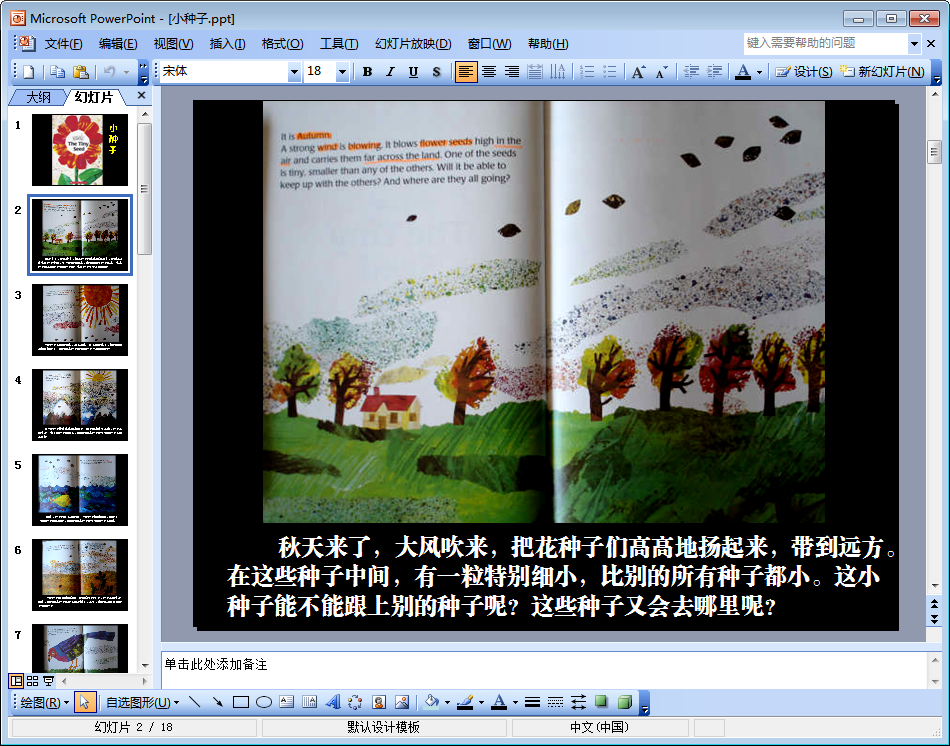Open the 幻灯片放映(D) menu

tap(413, 44)
